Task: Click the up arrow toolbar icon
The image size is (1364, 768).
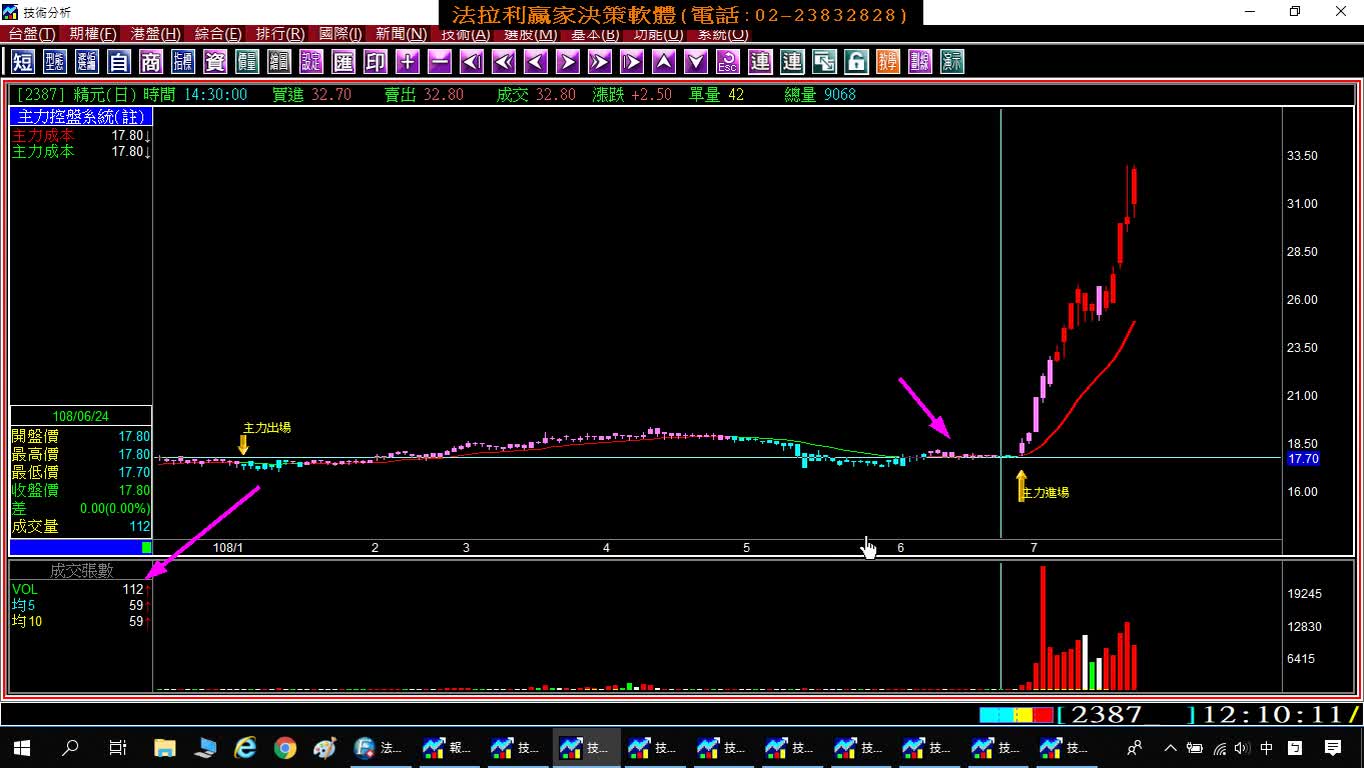Action: [x=663, y=62]
